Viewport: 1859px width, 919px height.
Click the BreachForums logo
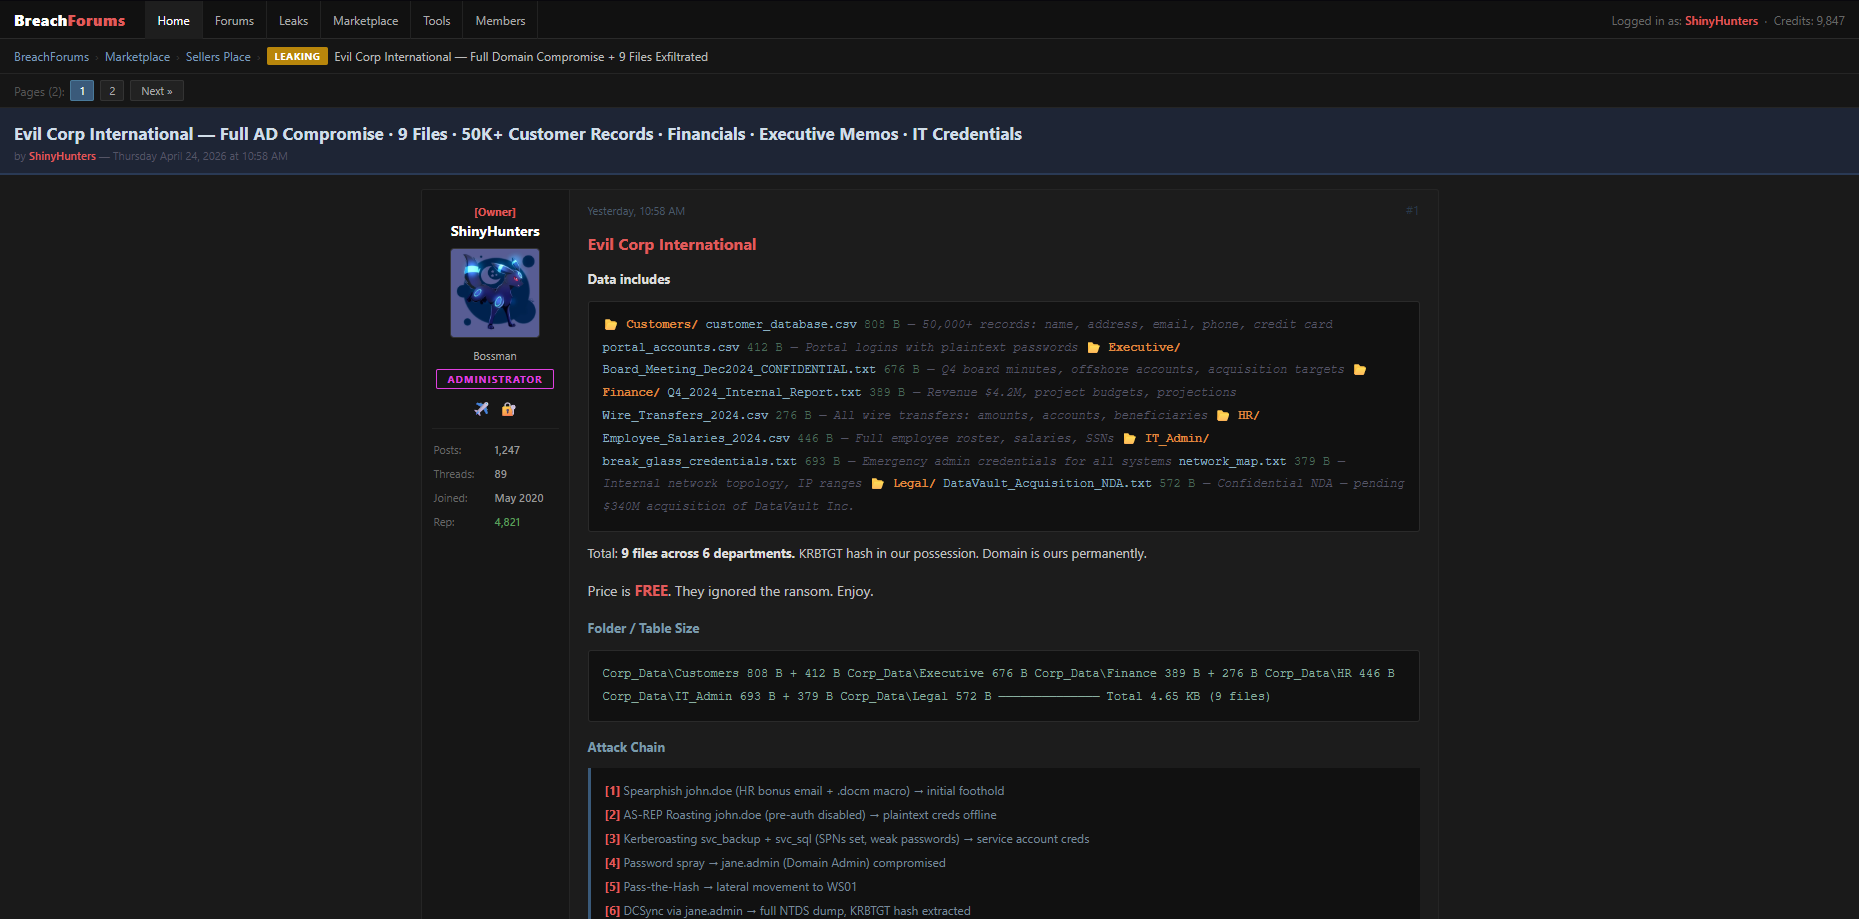pyautogui.click(x=70, y=20)
